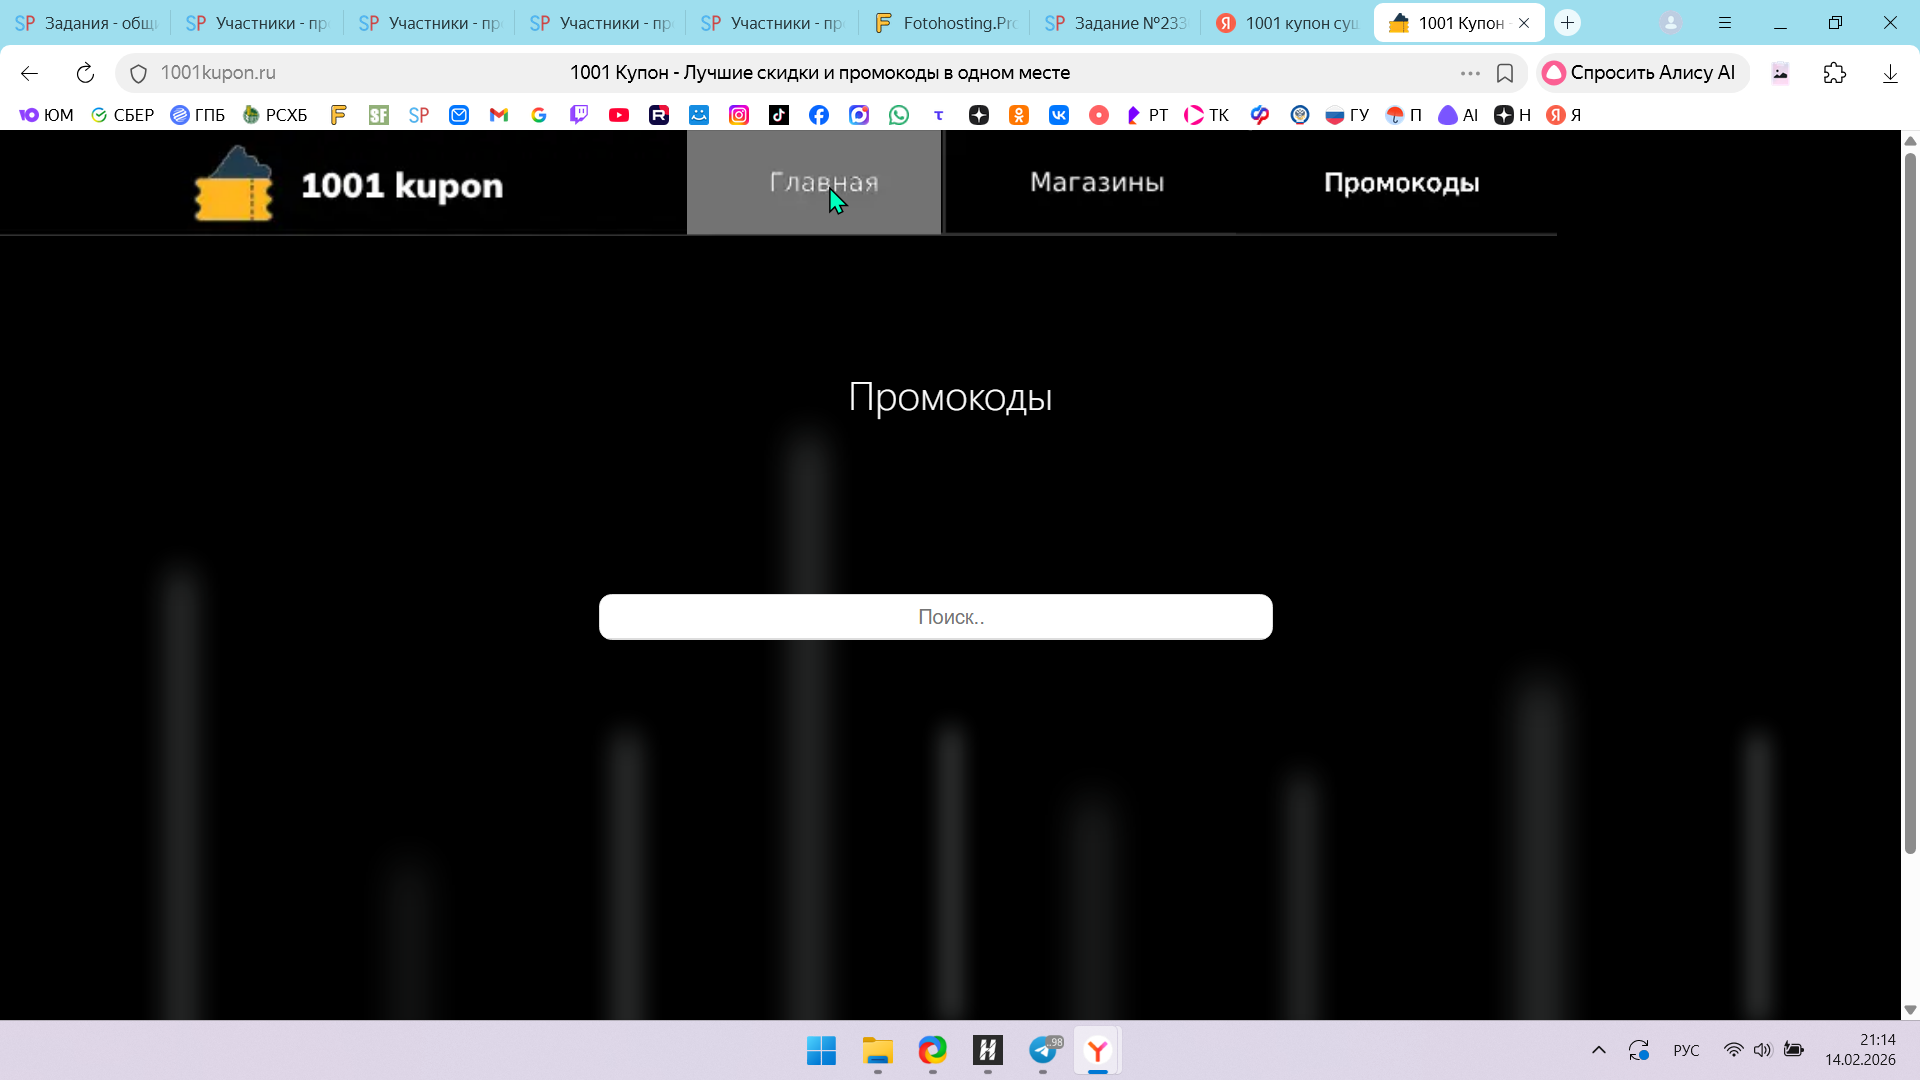Viewport: 1920px width, 1080px height.
Task: Open the WhatsApp bookmark
Action: point(899,115)
